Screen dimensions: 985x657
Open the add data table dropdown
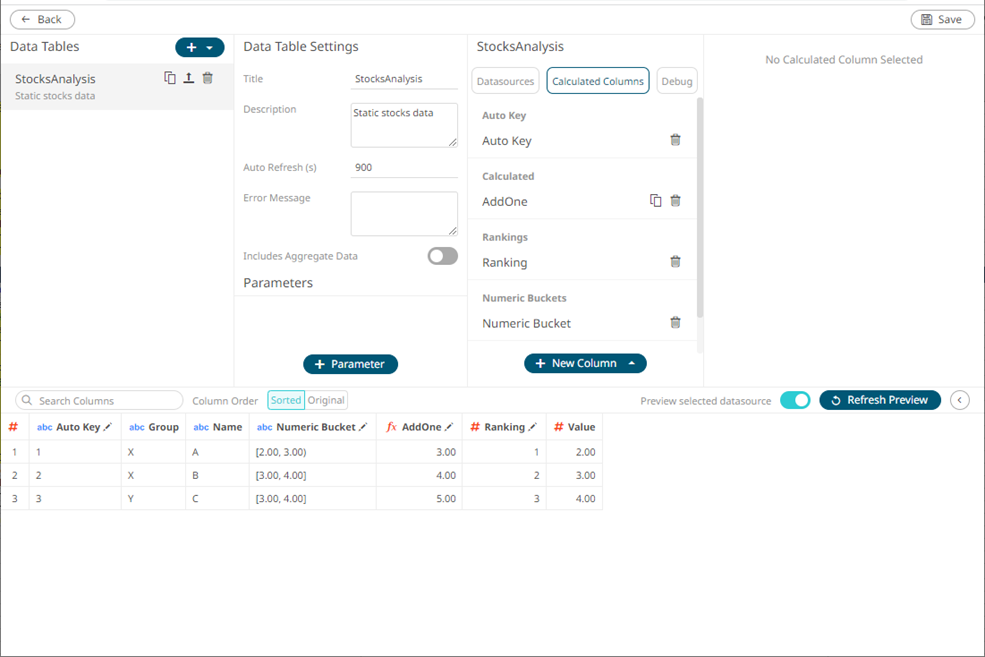pos(200,47)
